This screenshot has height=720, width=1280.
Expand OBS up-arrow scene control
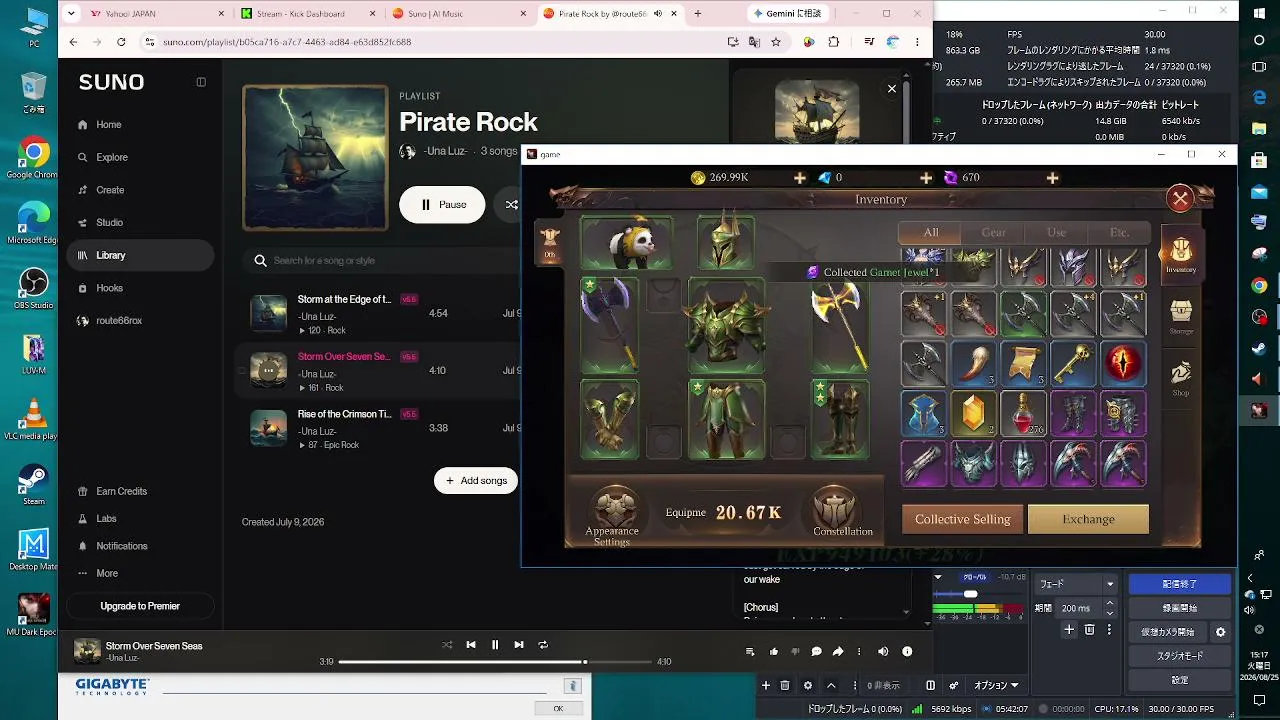[831, 686]
